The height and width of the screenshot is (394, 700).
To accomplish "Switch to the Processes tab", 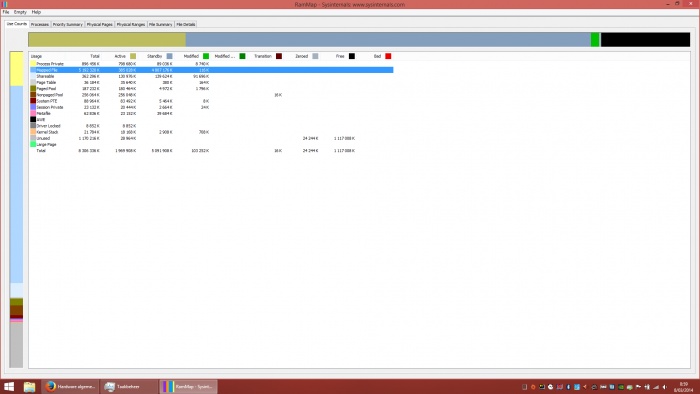I will (40, 25).
